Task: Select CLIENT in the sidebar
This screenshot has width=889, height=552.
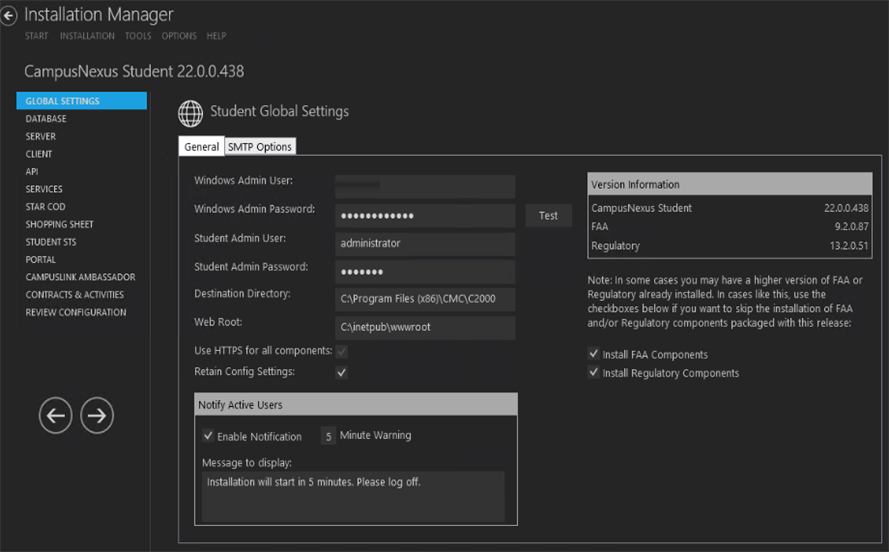Action: click(39, 154)
